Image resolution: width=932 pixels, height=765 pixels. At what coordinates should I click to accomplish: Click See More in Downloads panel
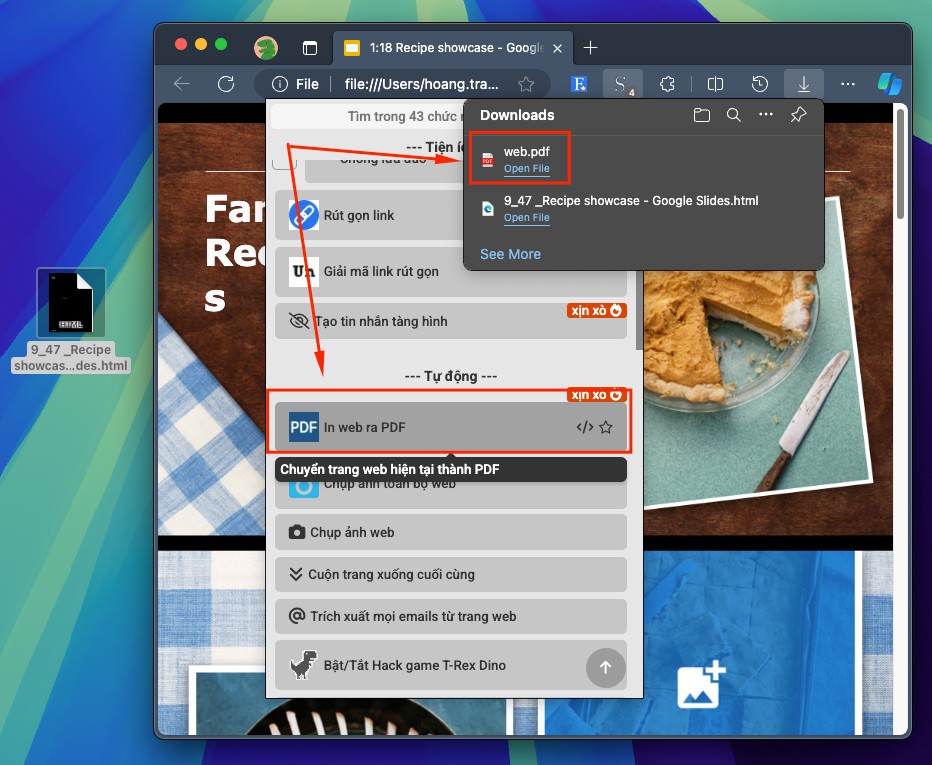click(511, 254)
